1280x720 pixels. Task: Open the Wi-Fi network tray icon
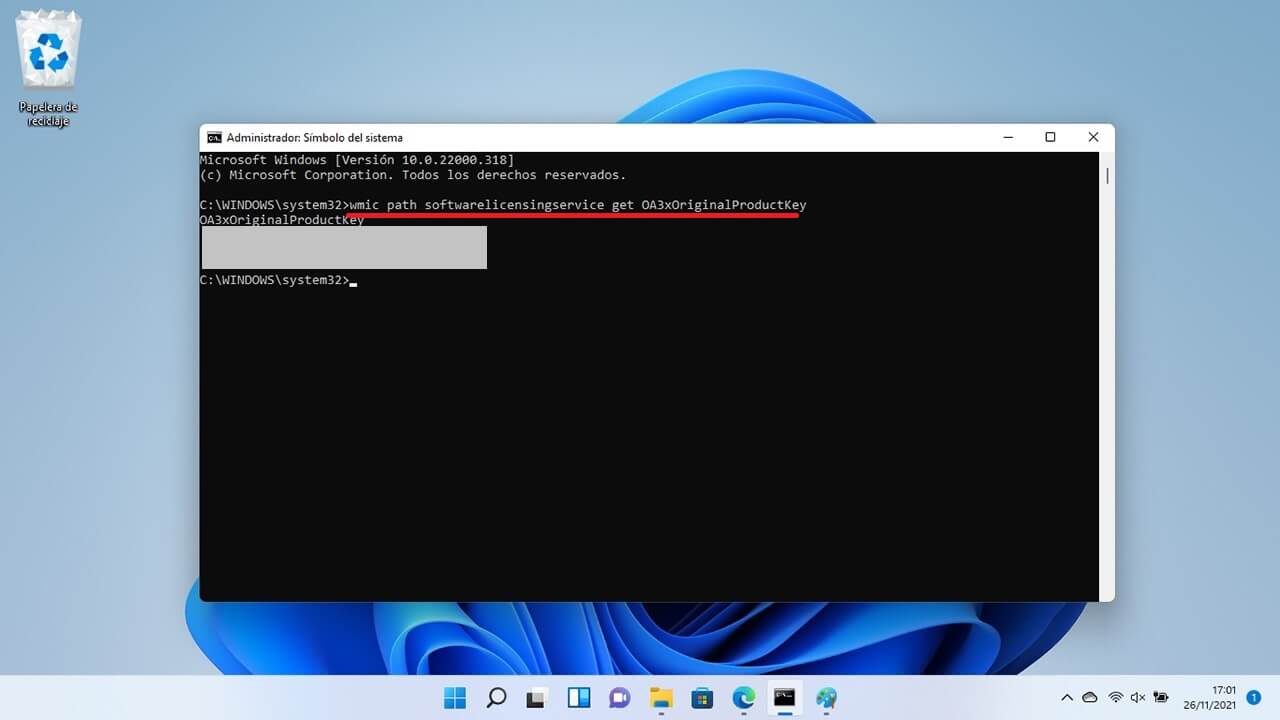point(1115,697)
